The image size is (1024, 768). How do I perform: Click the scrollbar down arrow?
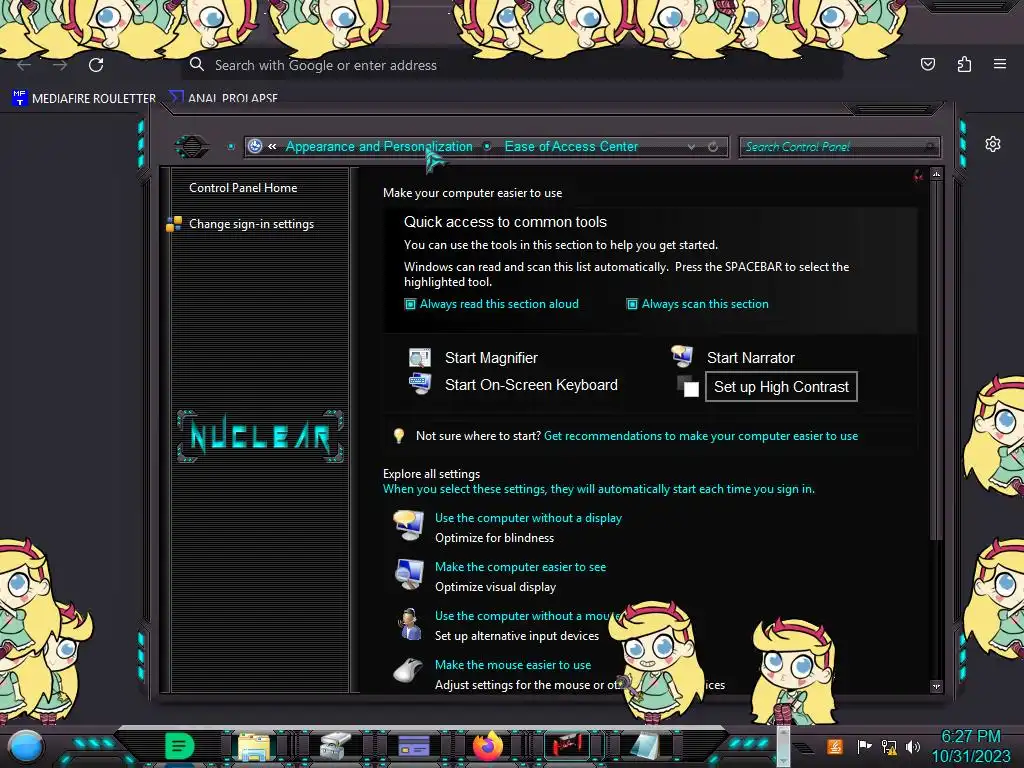pyautogui.click(x=936, y=686)
